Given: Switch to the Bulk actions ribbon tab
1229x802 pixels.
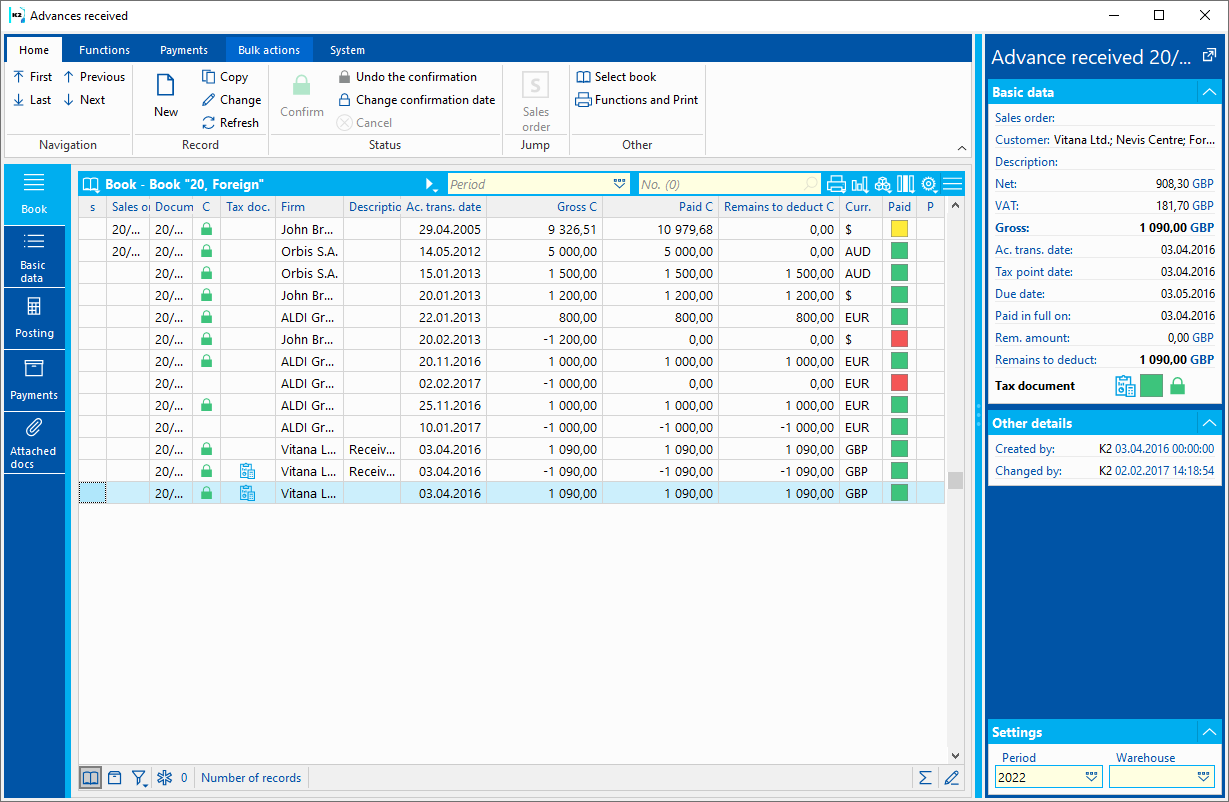Looking at the screenshot, I should pyautogui.click(x=269, y=50).
